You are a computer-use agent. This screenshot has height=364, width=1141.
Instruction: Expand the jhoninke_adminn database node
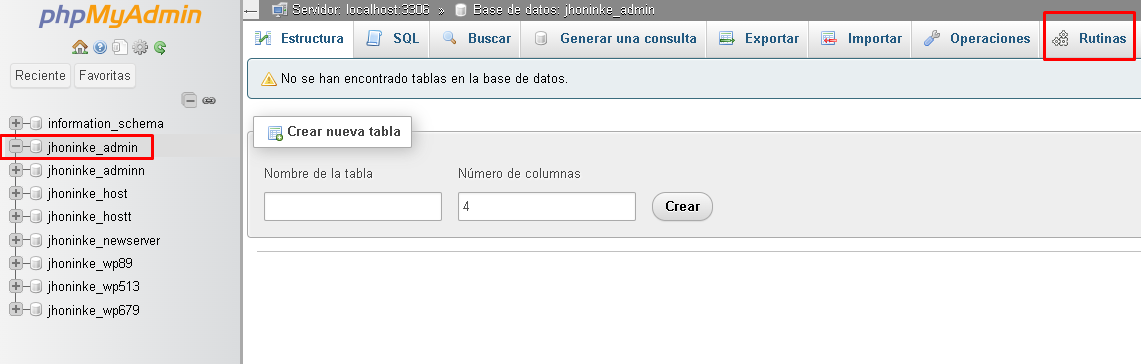click(16, 170)
